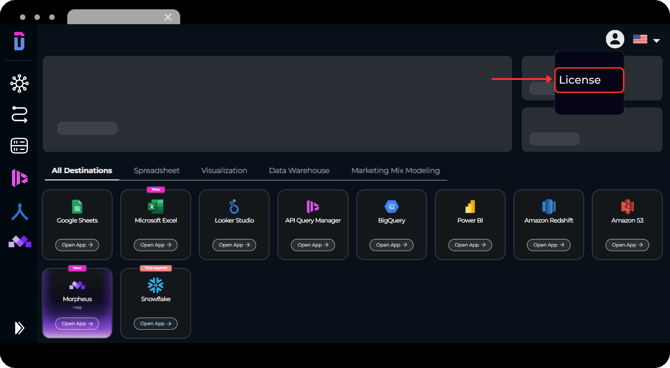The image size is (670, 368).
Task: Open the Morpheus icon in the sidebar
Action: [x=20, y=241]
